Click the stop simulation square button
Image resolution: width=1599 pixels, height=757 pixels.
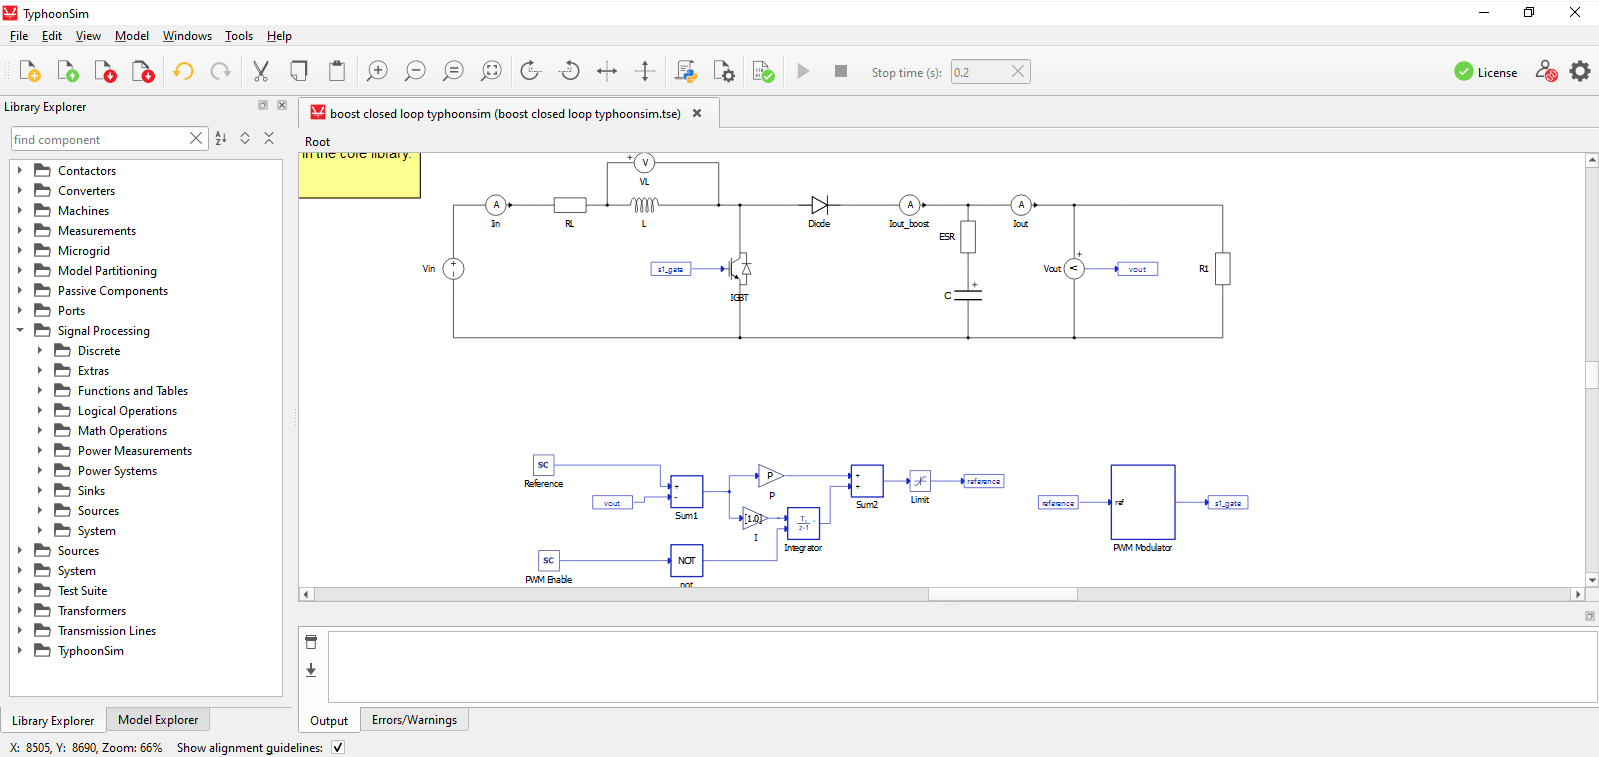tap(841, 71)
